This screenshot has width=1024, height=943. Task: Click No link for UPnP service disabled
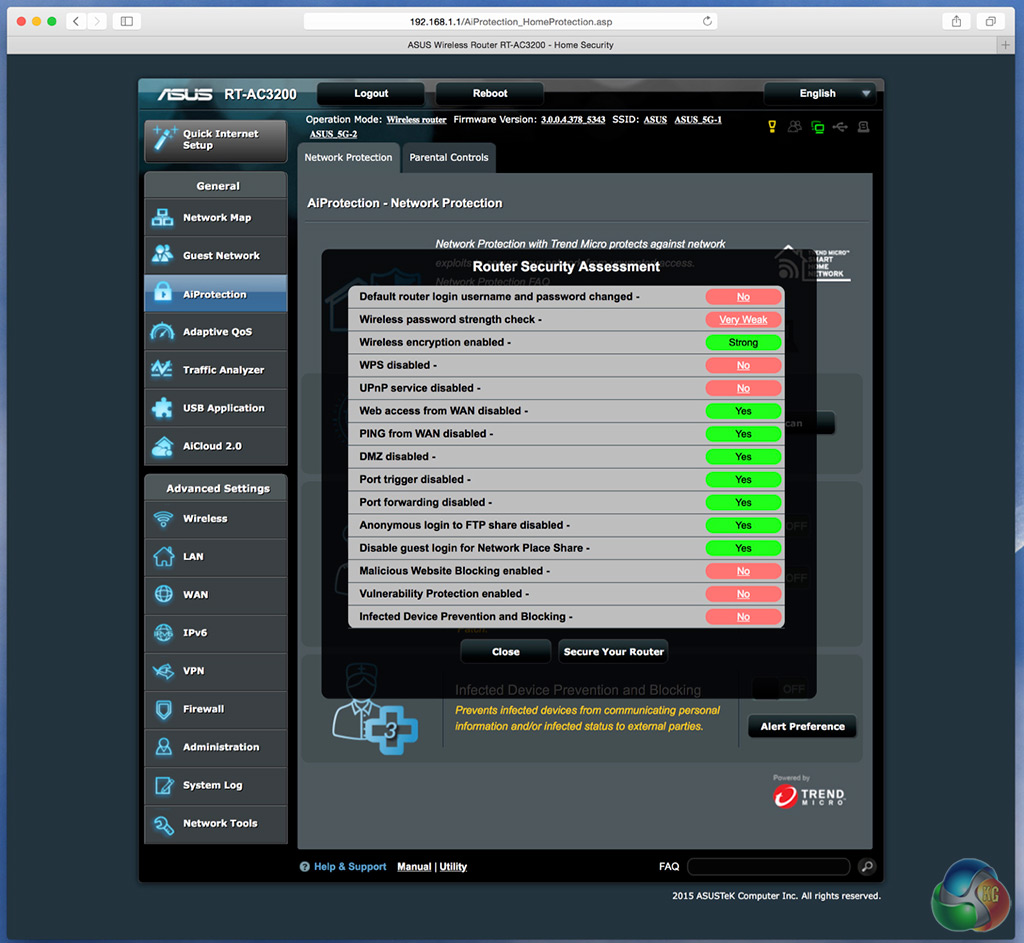pos(743,388)
